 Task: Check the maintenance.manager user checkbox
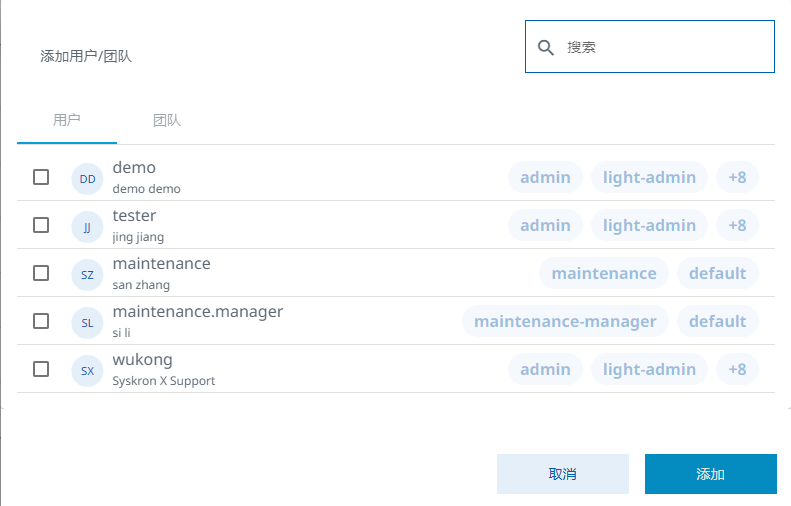41,321
